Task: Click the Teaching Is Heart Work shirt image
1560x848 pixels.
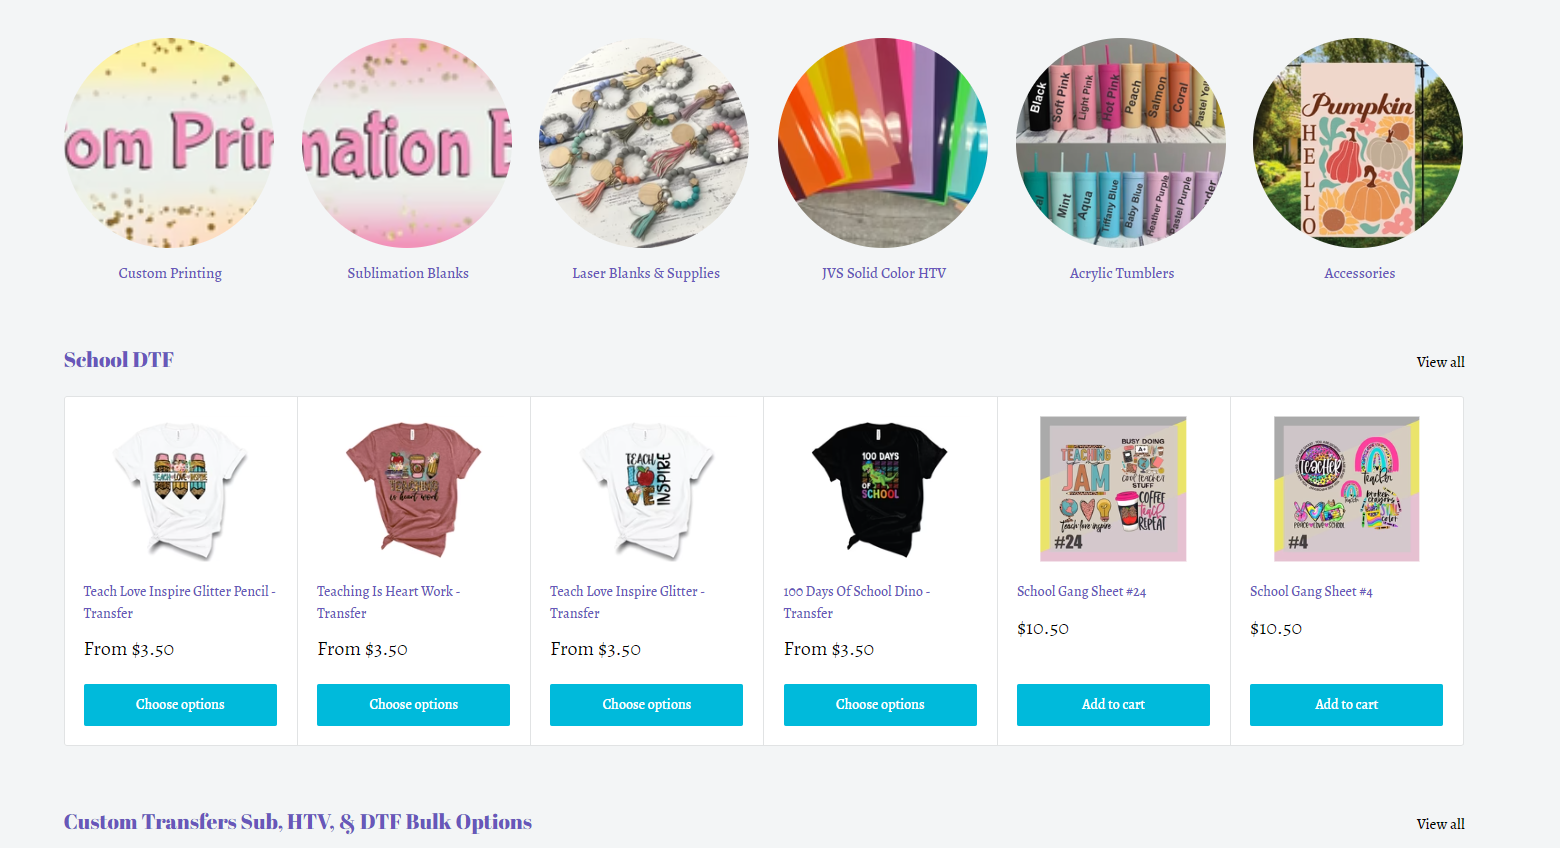Action: (413, 489)
